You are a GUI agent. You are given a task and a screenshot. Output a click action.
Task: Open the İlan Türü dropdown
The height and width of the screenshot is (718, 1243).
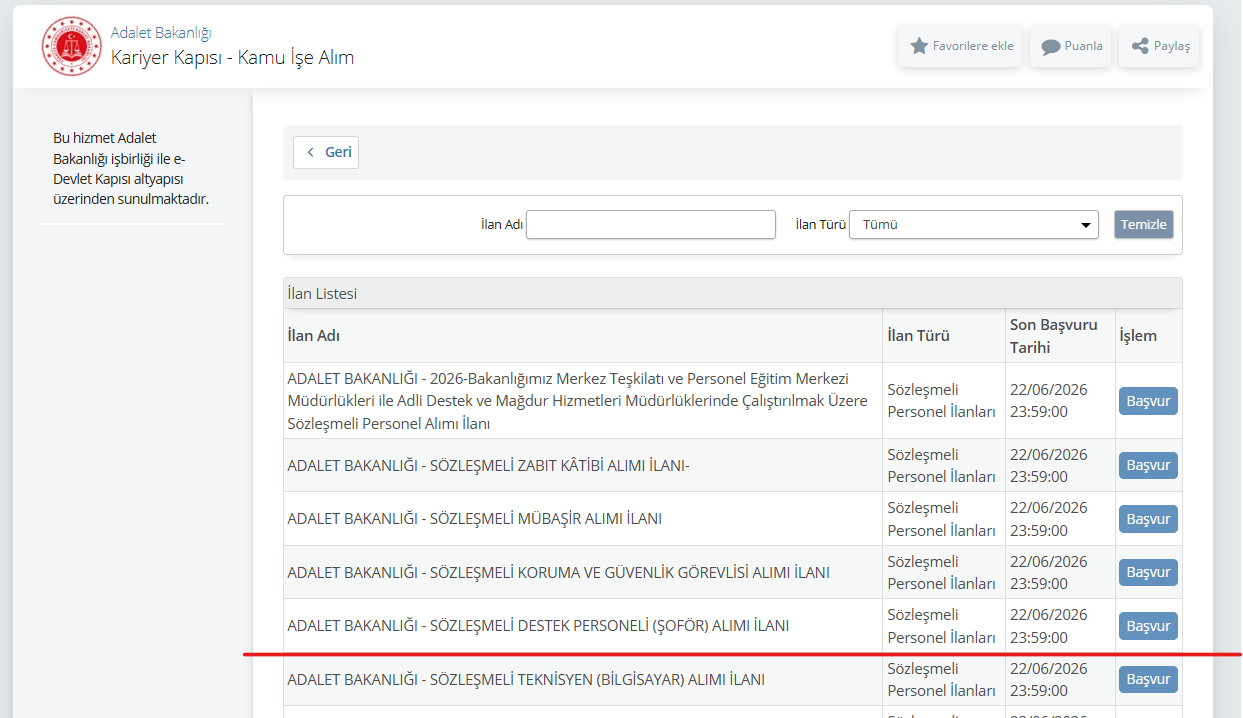(x=974, y=224)
